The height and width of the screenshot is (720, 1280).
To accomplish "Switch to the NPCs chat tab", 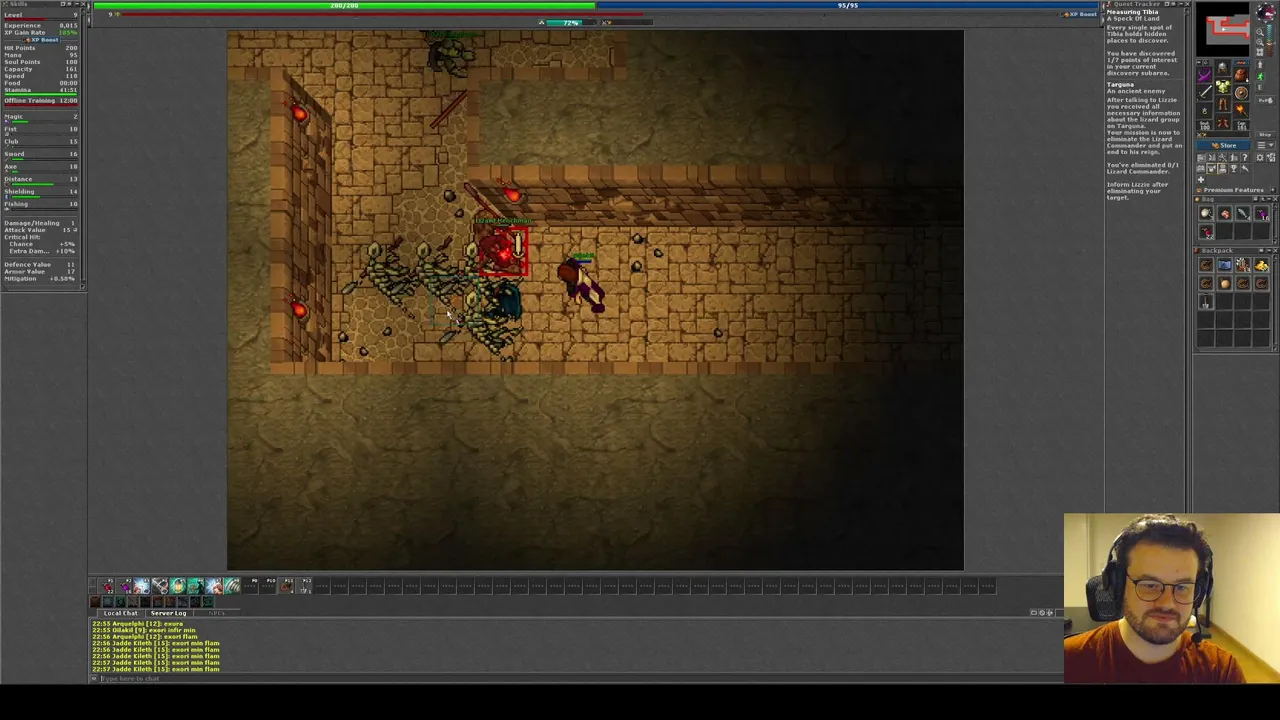I will click(x=217, y=613).
